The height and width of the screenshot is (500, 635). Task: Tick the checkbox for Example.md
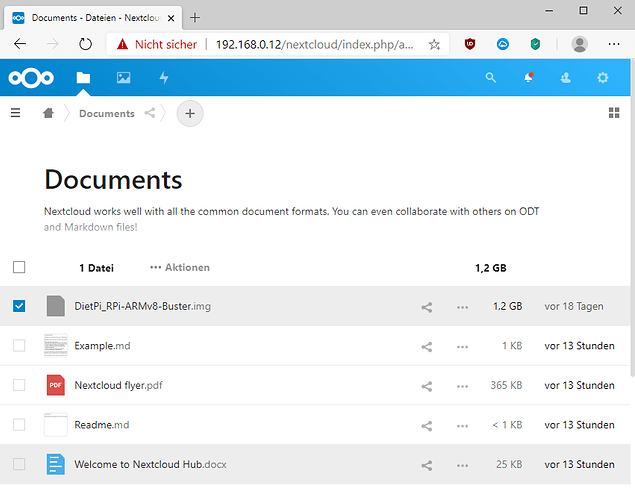tap(19, 346)
